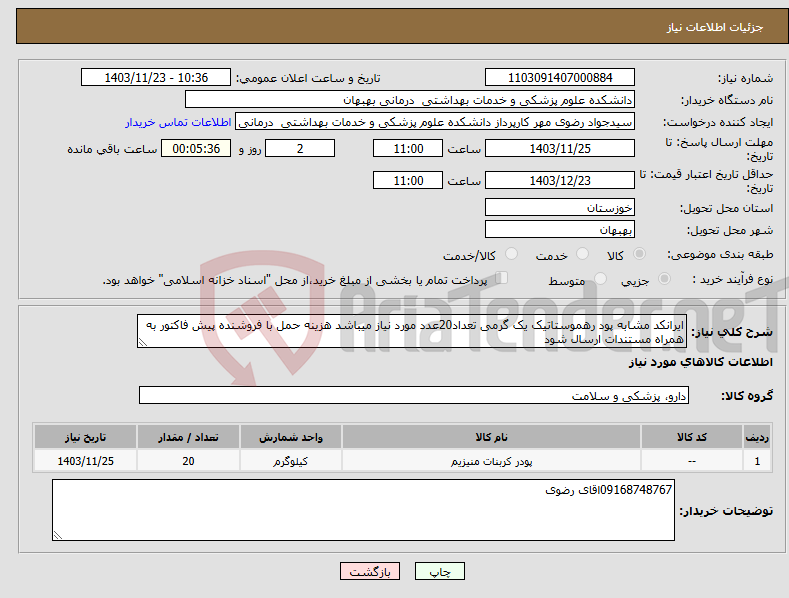Image resolution: width=789 pixels, height=598 pixels.
Task: Click the نام کالا column header
Action: coord(491,437)
